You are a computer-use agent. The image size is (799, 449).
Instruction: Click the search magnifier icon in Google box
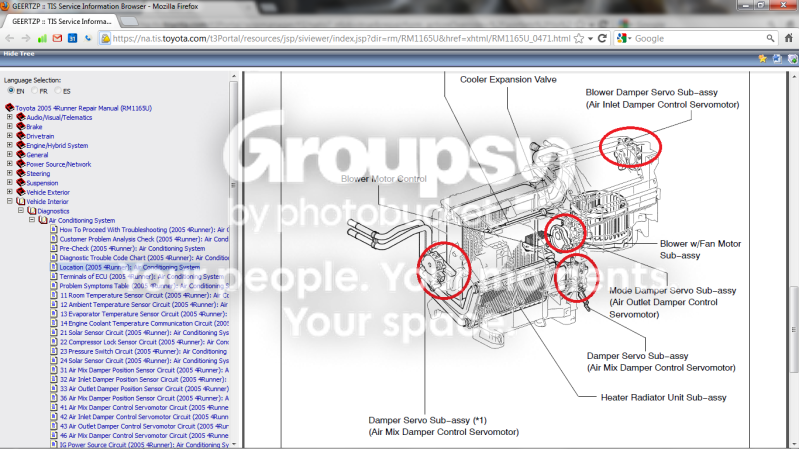(770, 39)
